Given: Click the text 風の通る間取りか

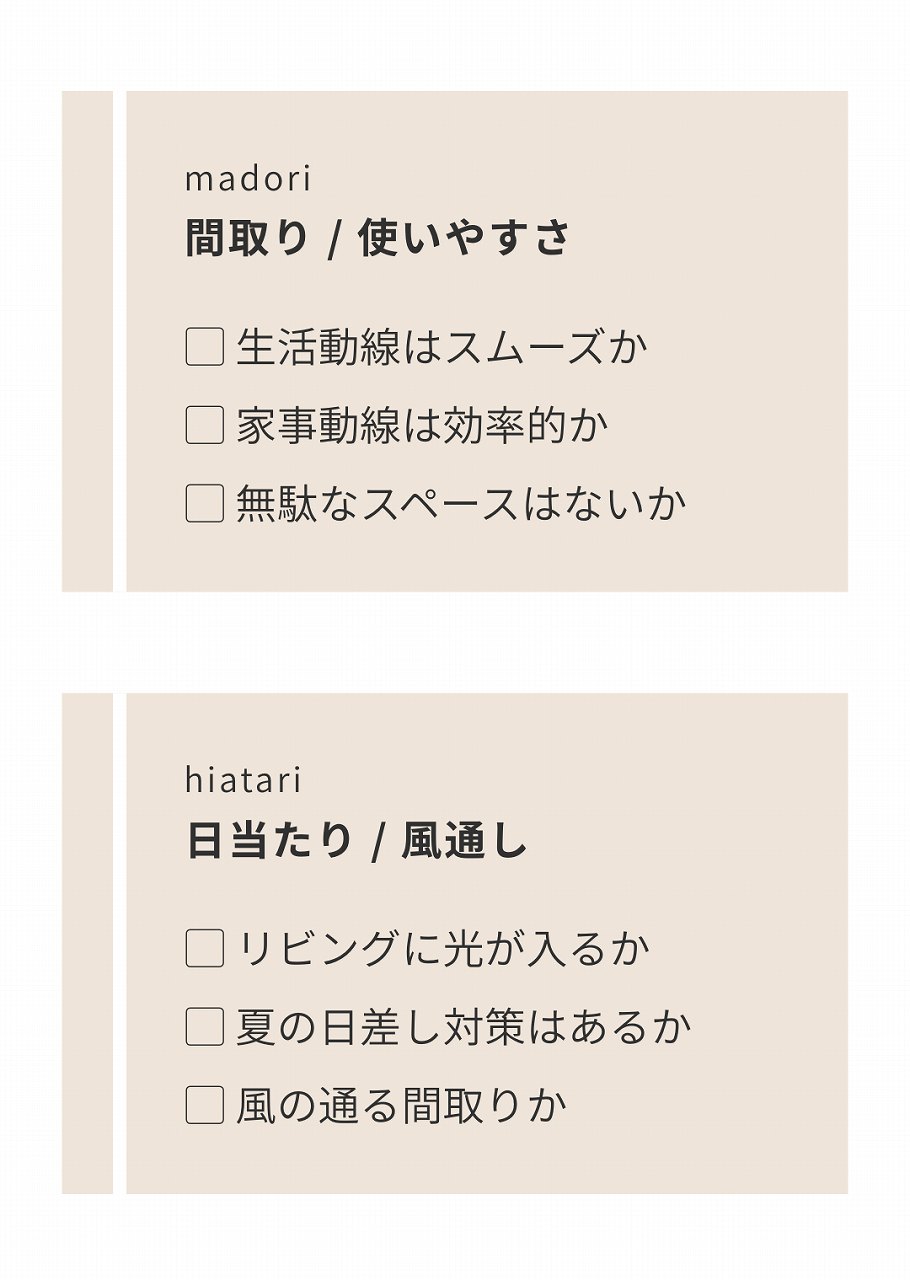Looking at the screenshot, I should 401,1106.
